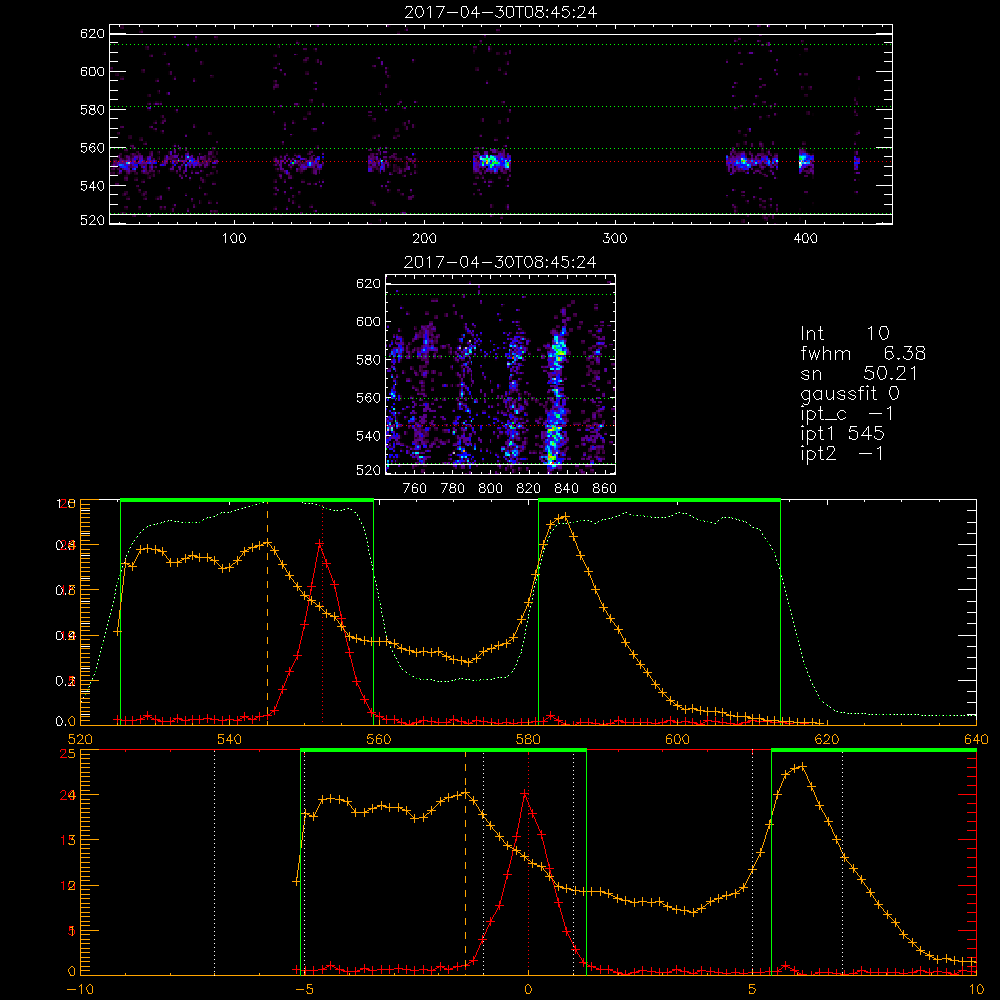Screen dimensions: 1000x1000
Task: Select the 'ipt_c -1' readout
Action: click(x=847, y=414)
